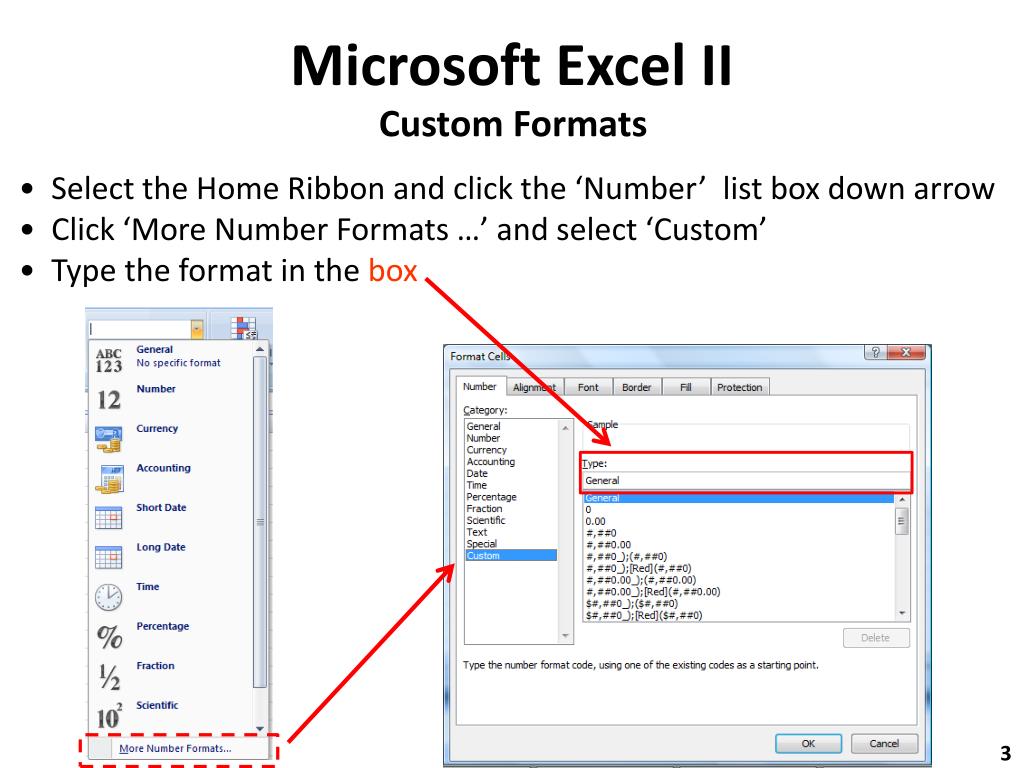Click the Number format combo box field

(x=139, y=329)
